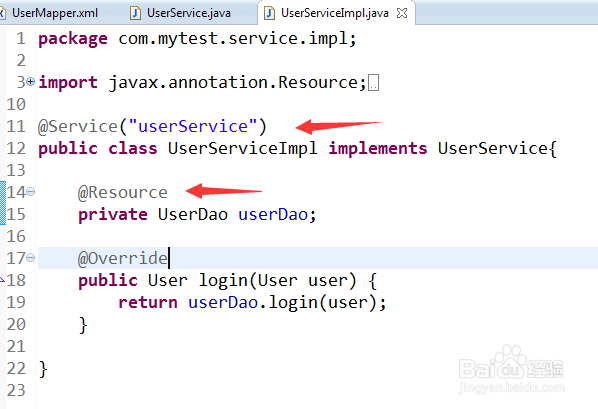
Task: Click the UserServiceImpl class name
Action: pos(243,148)
